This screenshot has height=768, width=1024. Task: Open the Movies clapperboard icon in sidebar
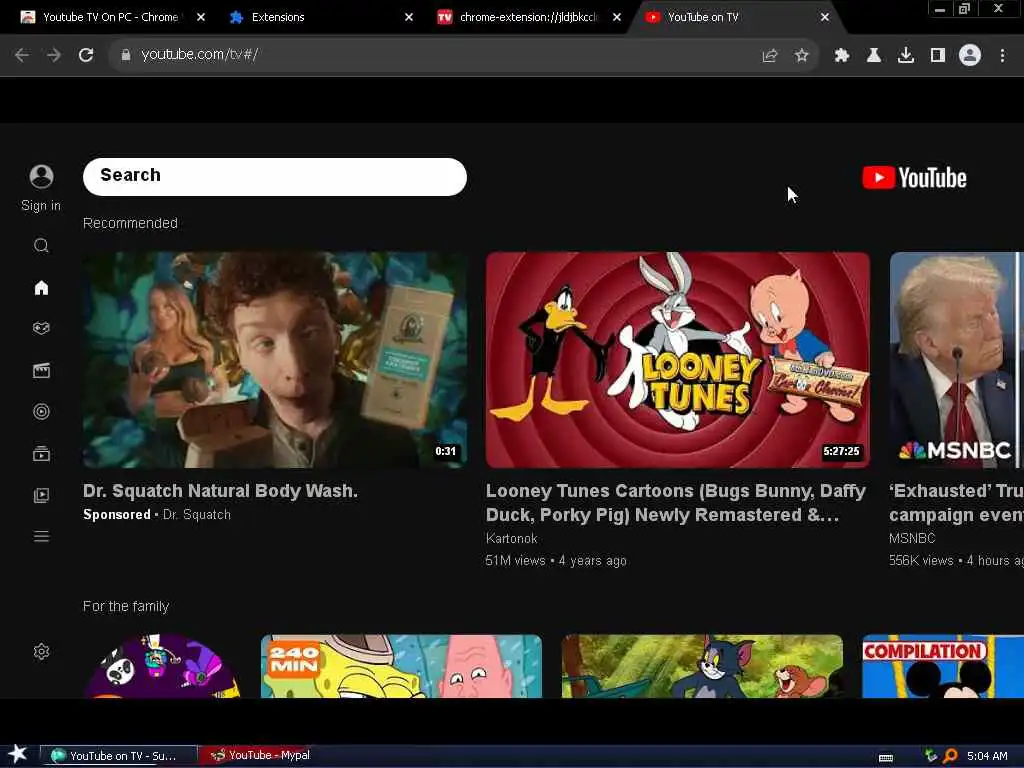pos(41,370)
